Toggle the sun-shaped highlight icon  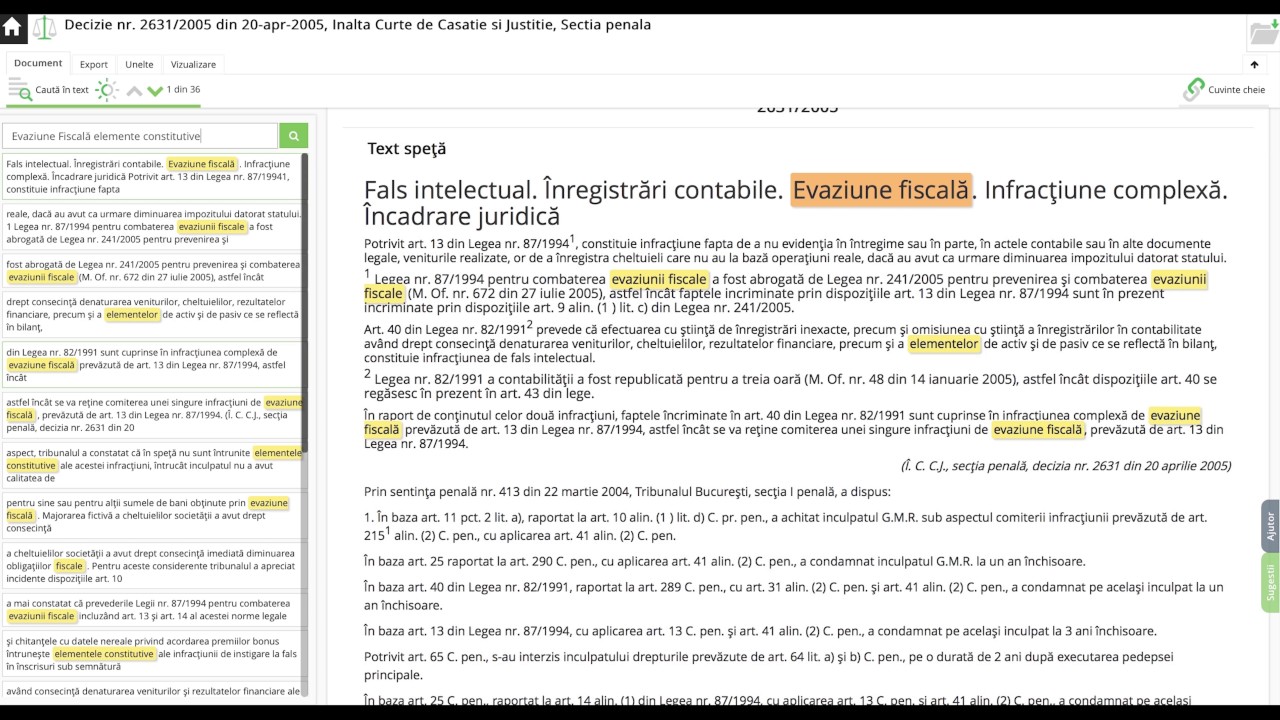pos(107,90)
